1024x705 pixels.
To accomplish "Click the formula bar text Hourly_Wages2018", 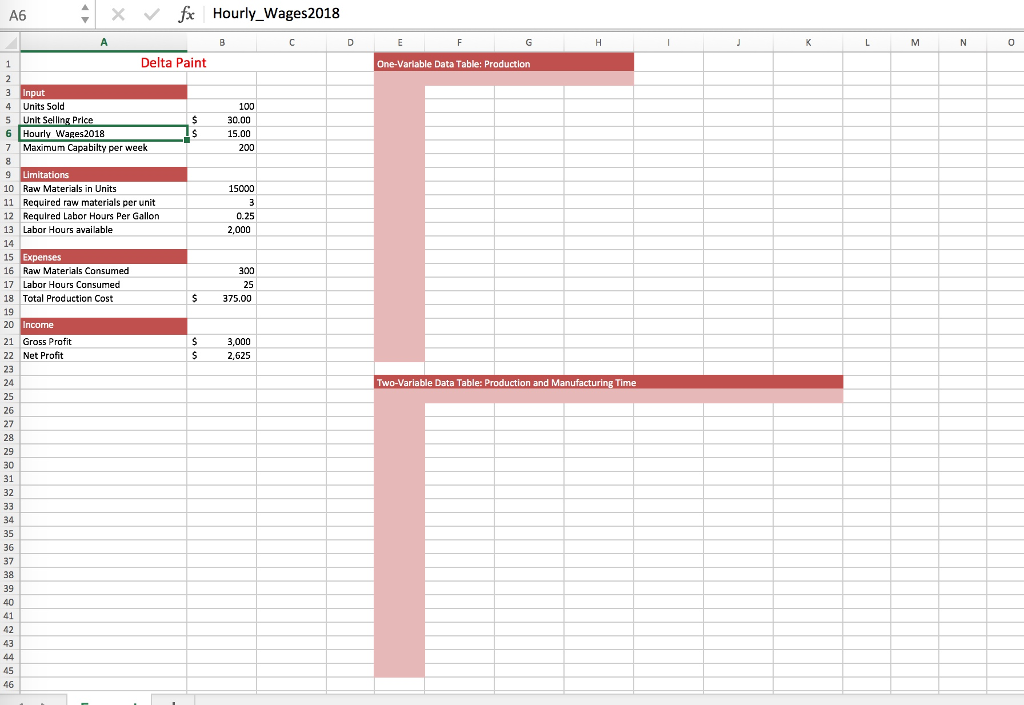I will pyautogui.click(x=276, y=14).
